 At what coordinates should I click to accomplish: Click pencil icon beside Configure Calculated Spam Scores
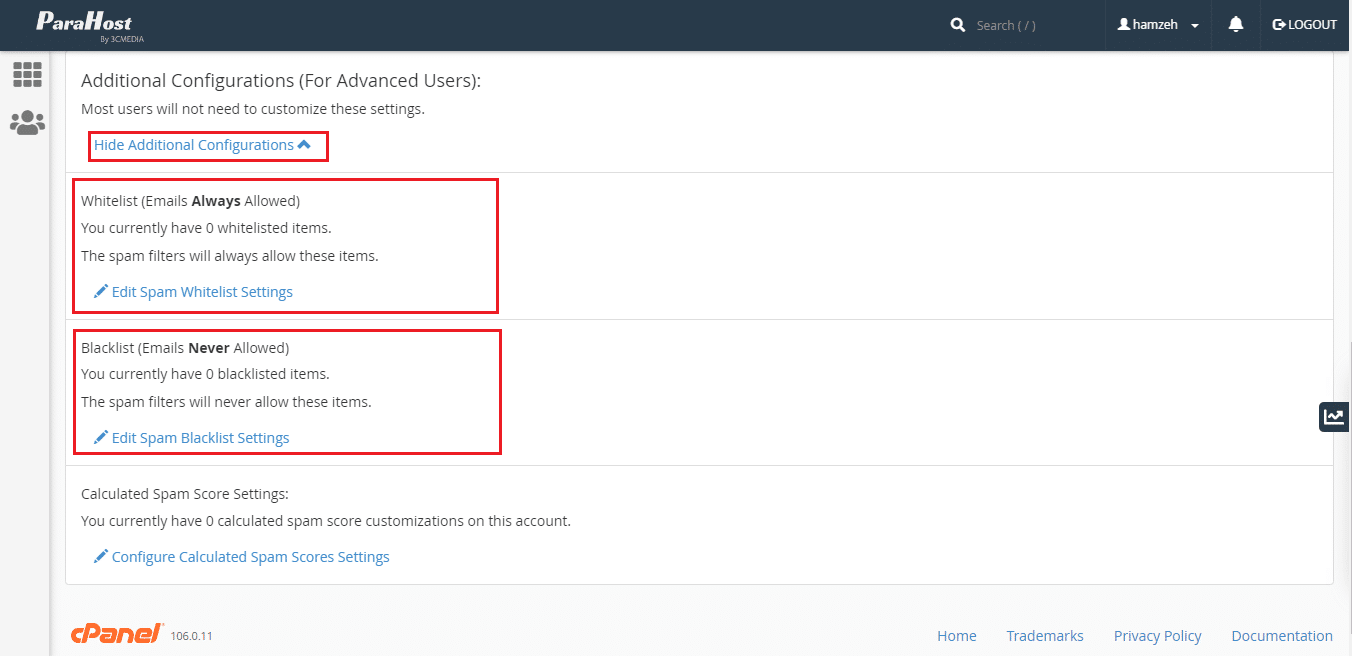click(x=100, y=557)
